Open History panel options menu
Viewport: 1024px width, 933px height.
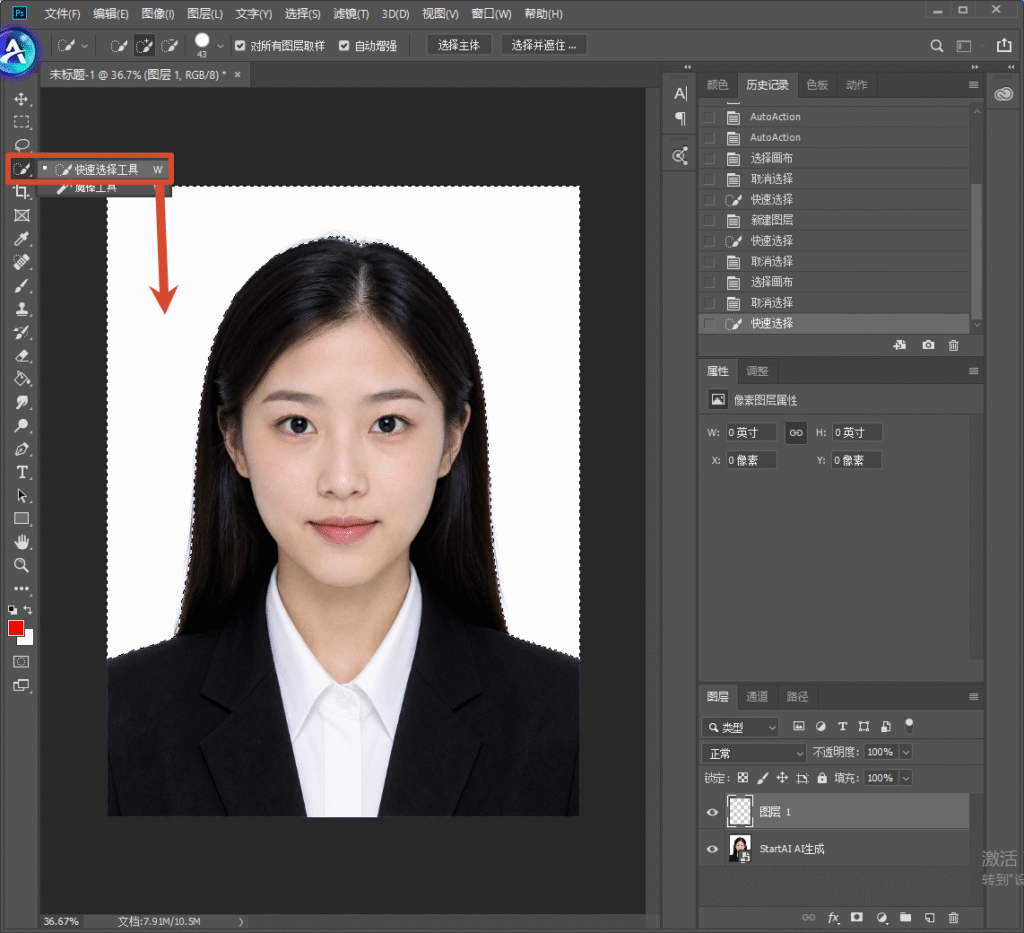point(973,85)
